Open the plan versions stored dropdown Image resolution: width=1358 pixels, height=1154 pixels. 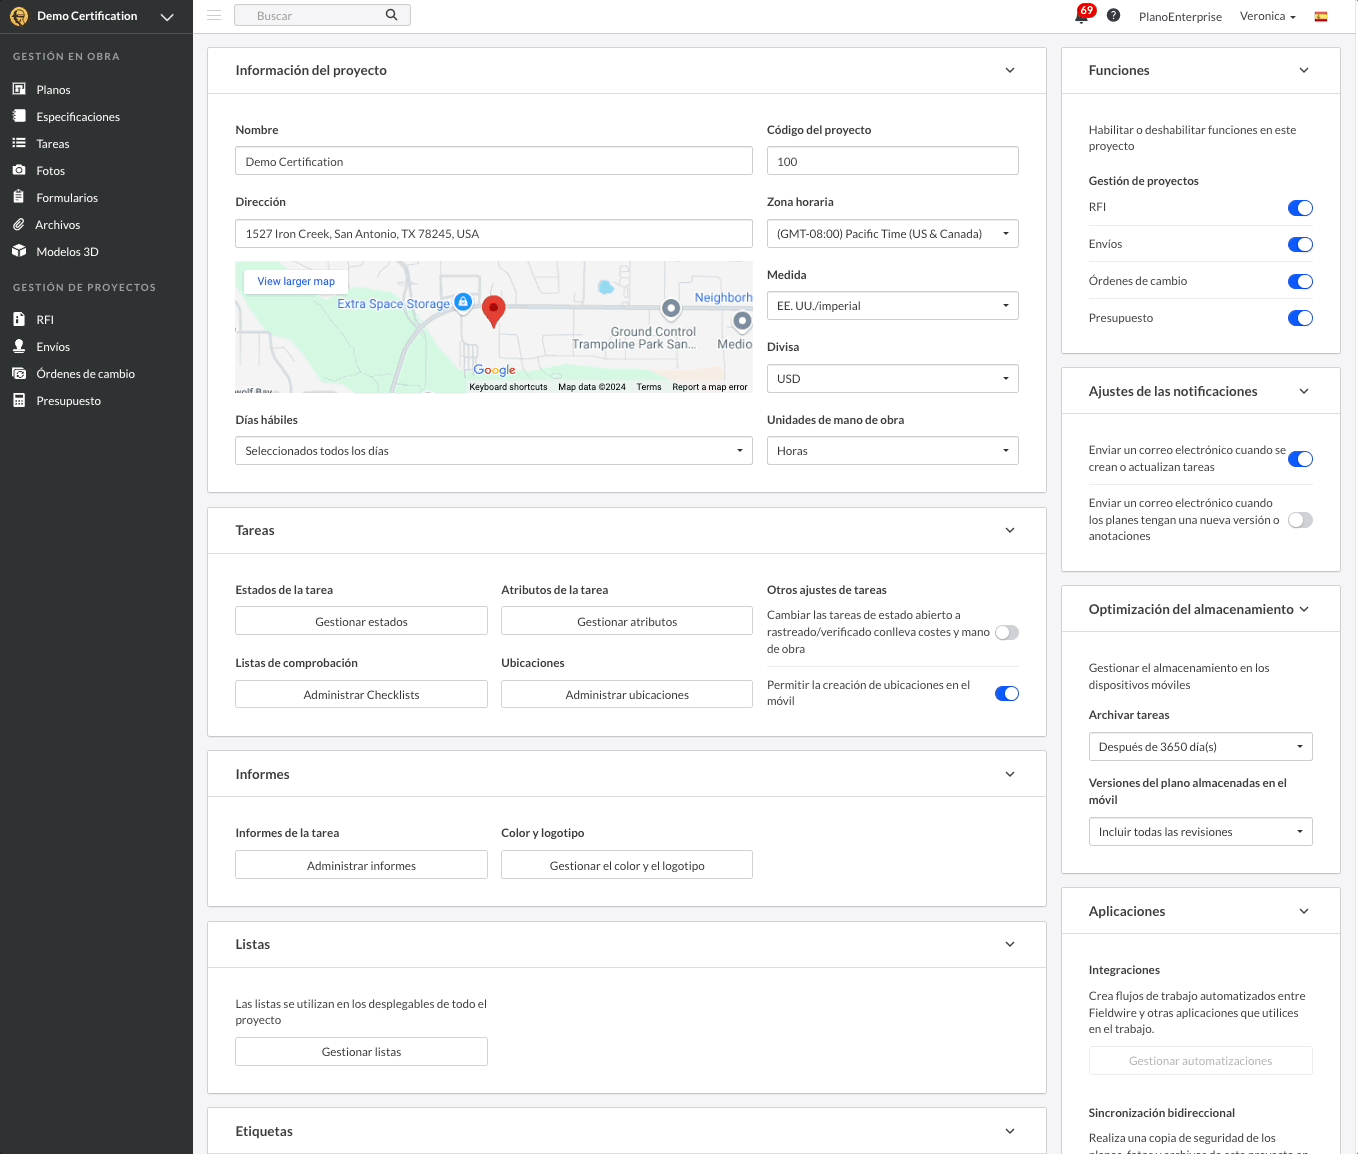1200,832
